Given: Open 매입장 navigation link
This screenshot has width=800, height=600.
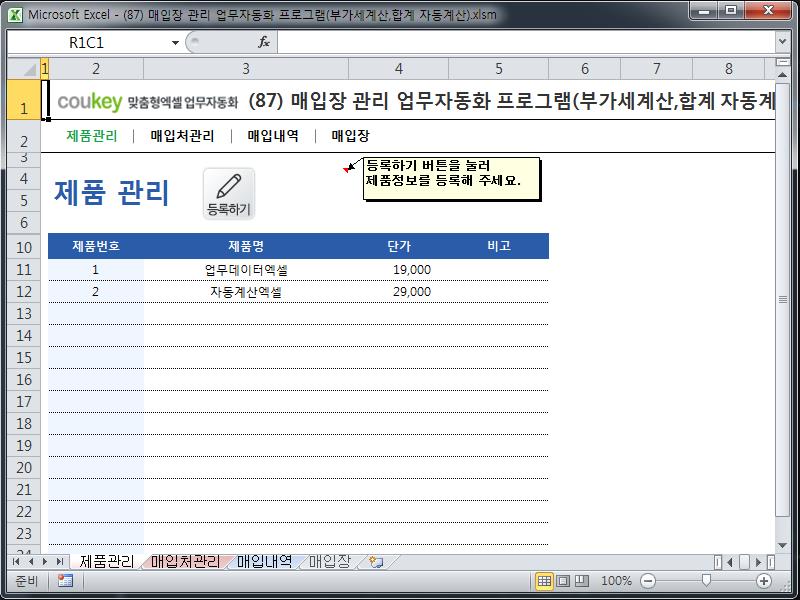Looking at the screenshot, I should pyautogui.click(x=351, y=136).
